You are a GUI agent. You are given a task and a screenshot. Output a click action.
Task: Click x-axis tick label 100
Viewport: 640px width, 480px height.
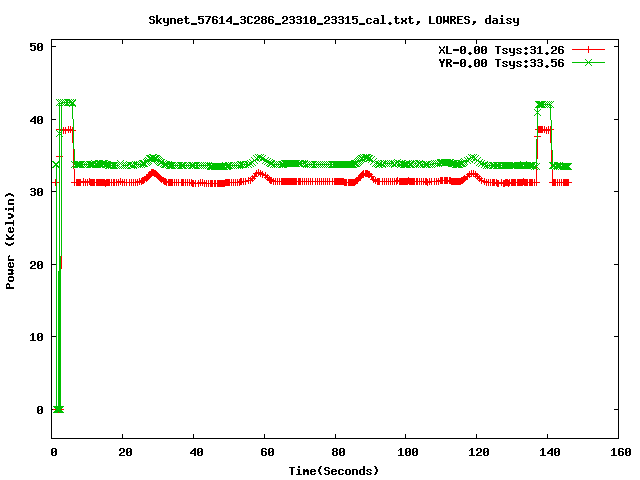coord(408,452)
